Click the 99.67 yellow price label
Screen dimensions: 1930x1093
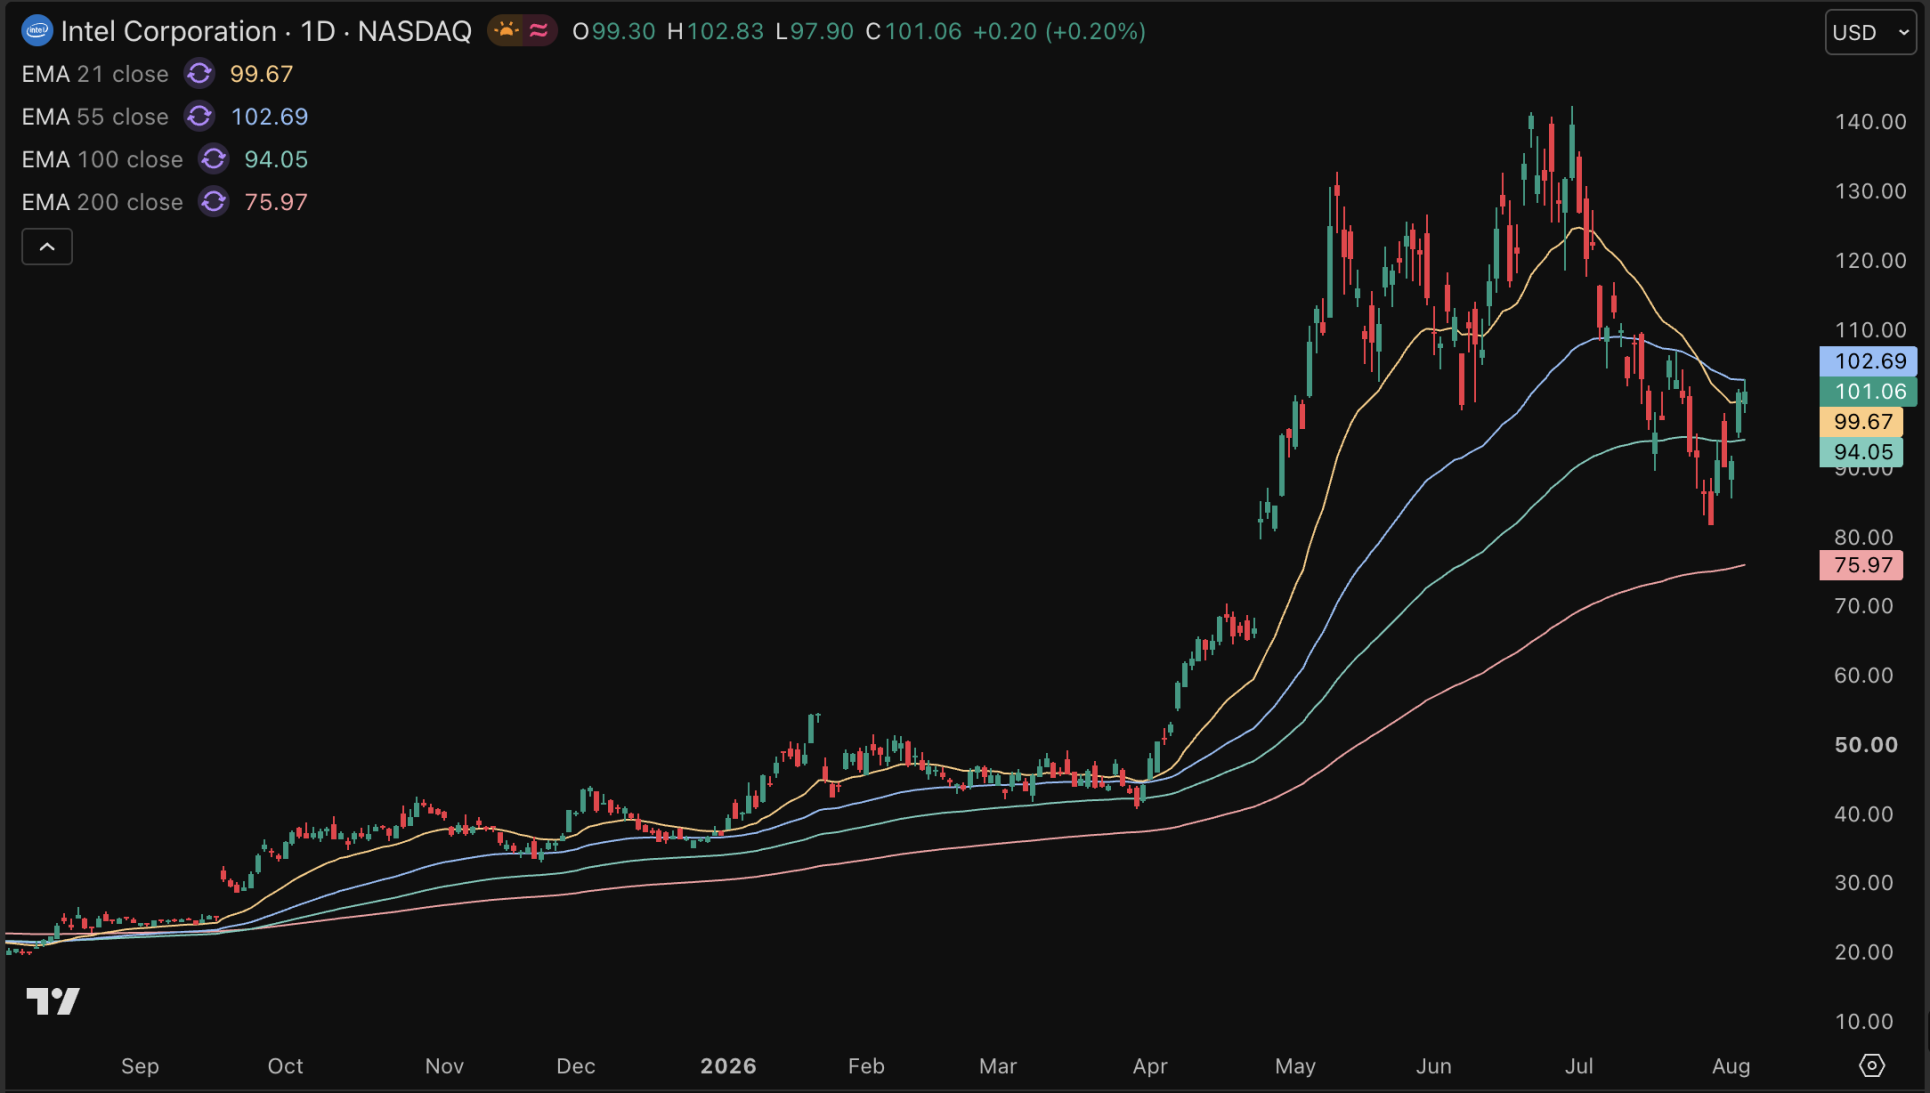(x=1861, y=422)
